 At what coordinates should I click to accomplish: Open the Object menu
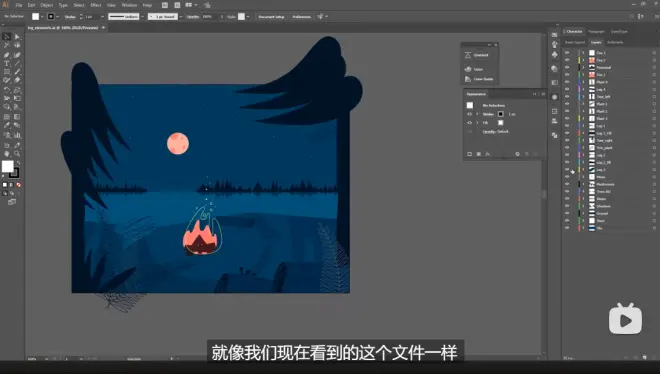pos(47,5)
